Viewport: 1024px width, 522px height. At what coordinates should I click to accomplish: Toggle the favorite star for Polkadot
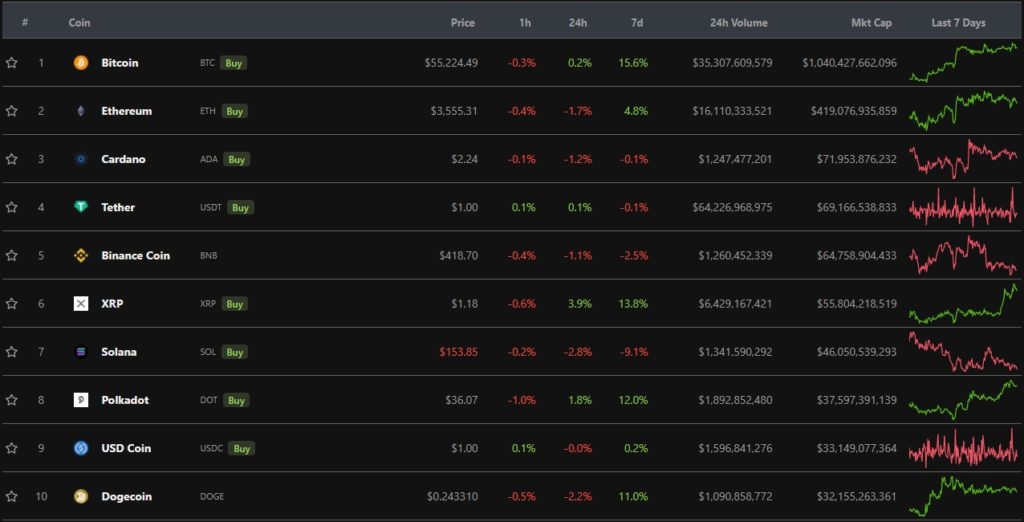coord(12,400)
